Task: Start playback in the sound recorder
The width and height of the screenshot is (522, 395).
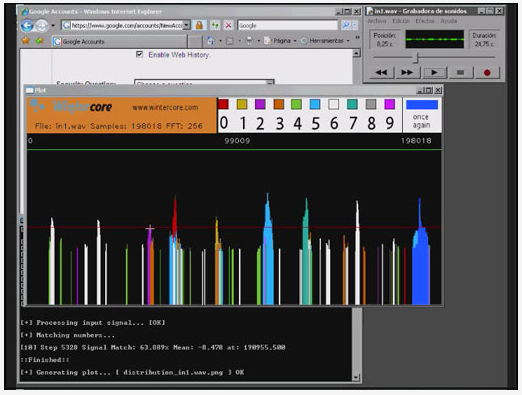Action: click(x=434, y=72)
